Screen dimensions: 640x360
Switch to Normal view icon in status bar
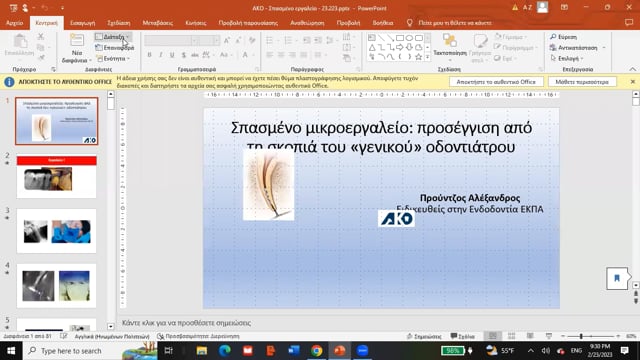[493, 336]
